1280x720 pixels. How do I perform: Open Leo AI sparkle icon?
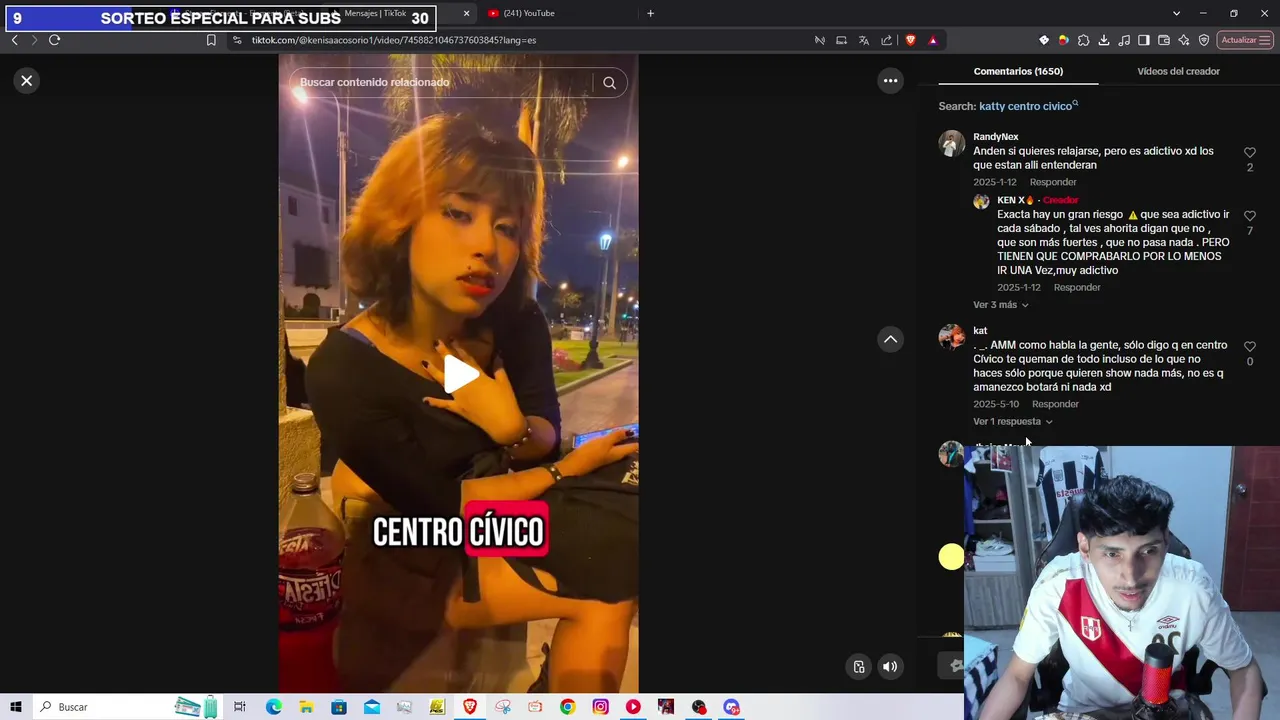tap(1184, 40)
